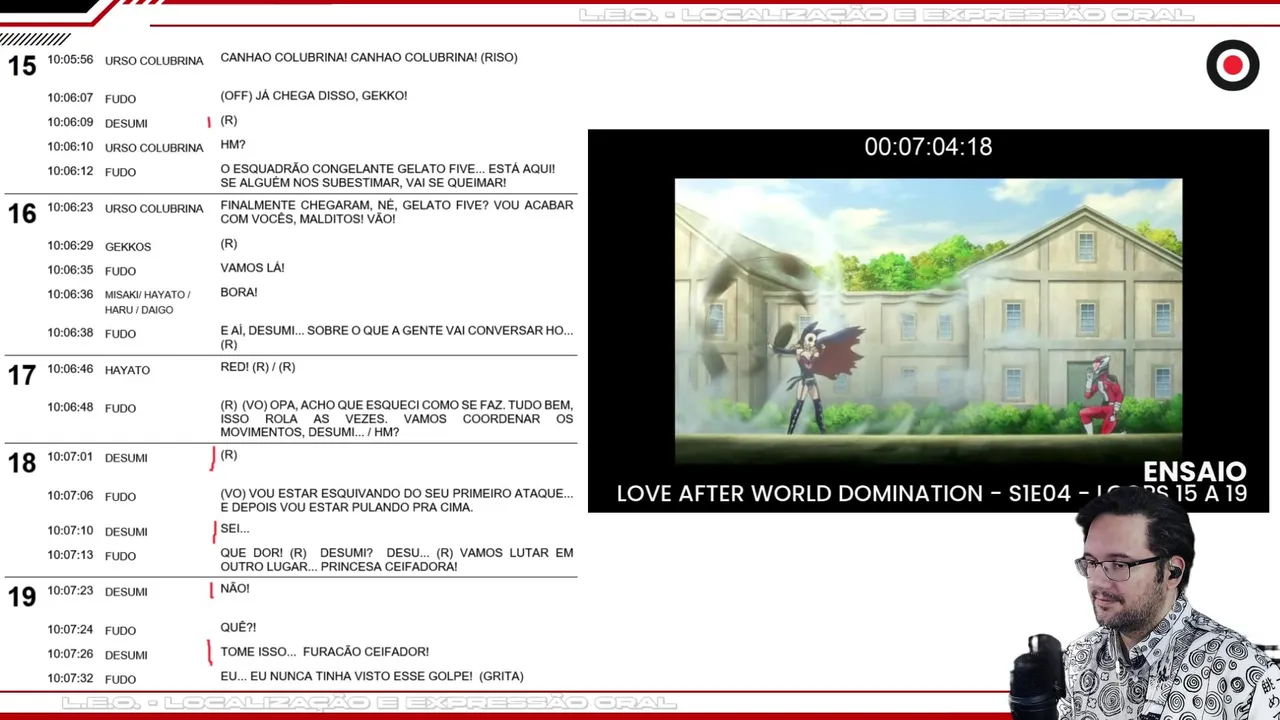1280x720 pixels.
Task: Select DESUMI name at 10:07:23
Action: [x=126, y=592]
